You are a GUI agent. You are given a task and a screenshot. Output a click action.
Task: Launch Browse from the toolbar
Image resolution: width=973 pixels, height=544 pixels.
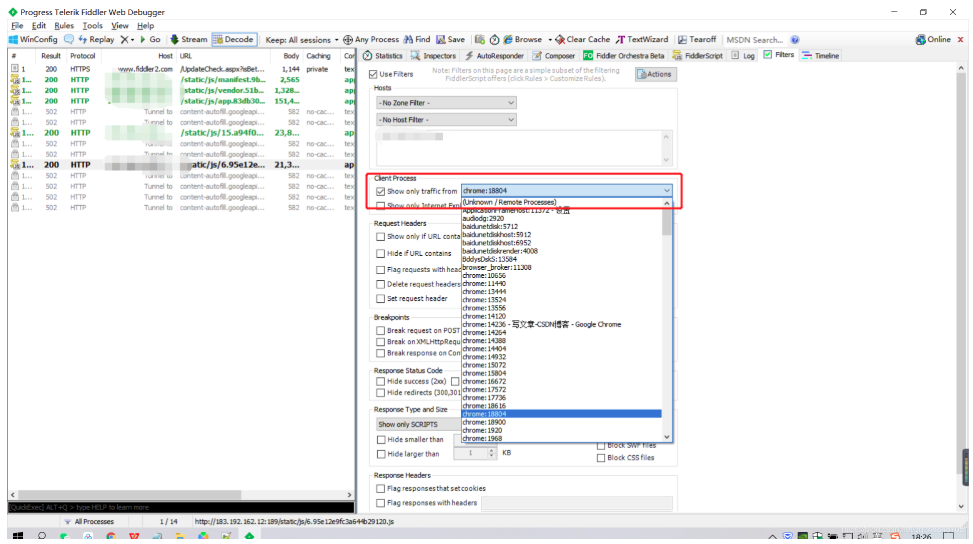522,39
